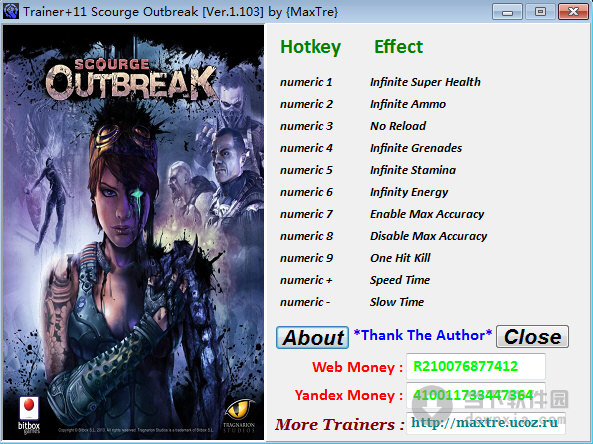Click the trainer app icon in title bar
The image size is (593, 444).
[x=11, y=11]
